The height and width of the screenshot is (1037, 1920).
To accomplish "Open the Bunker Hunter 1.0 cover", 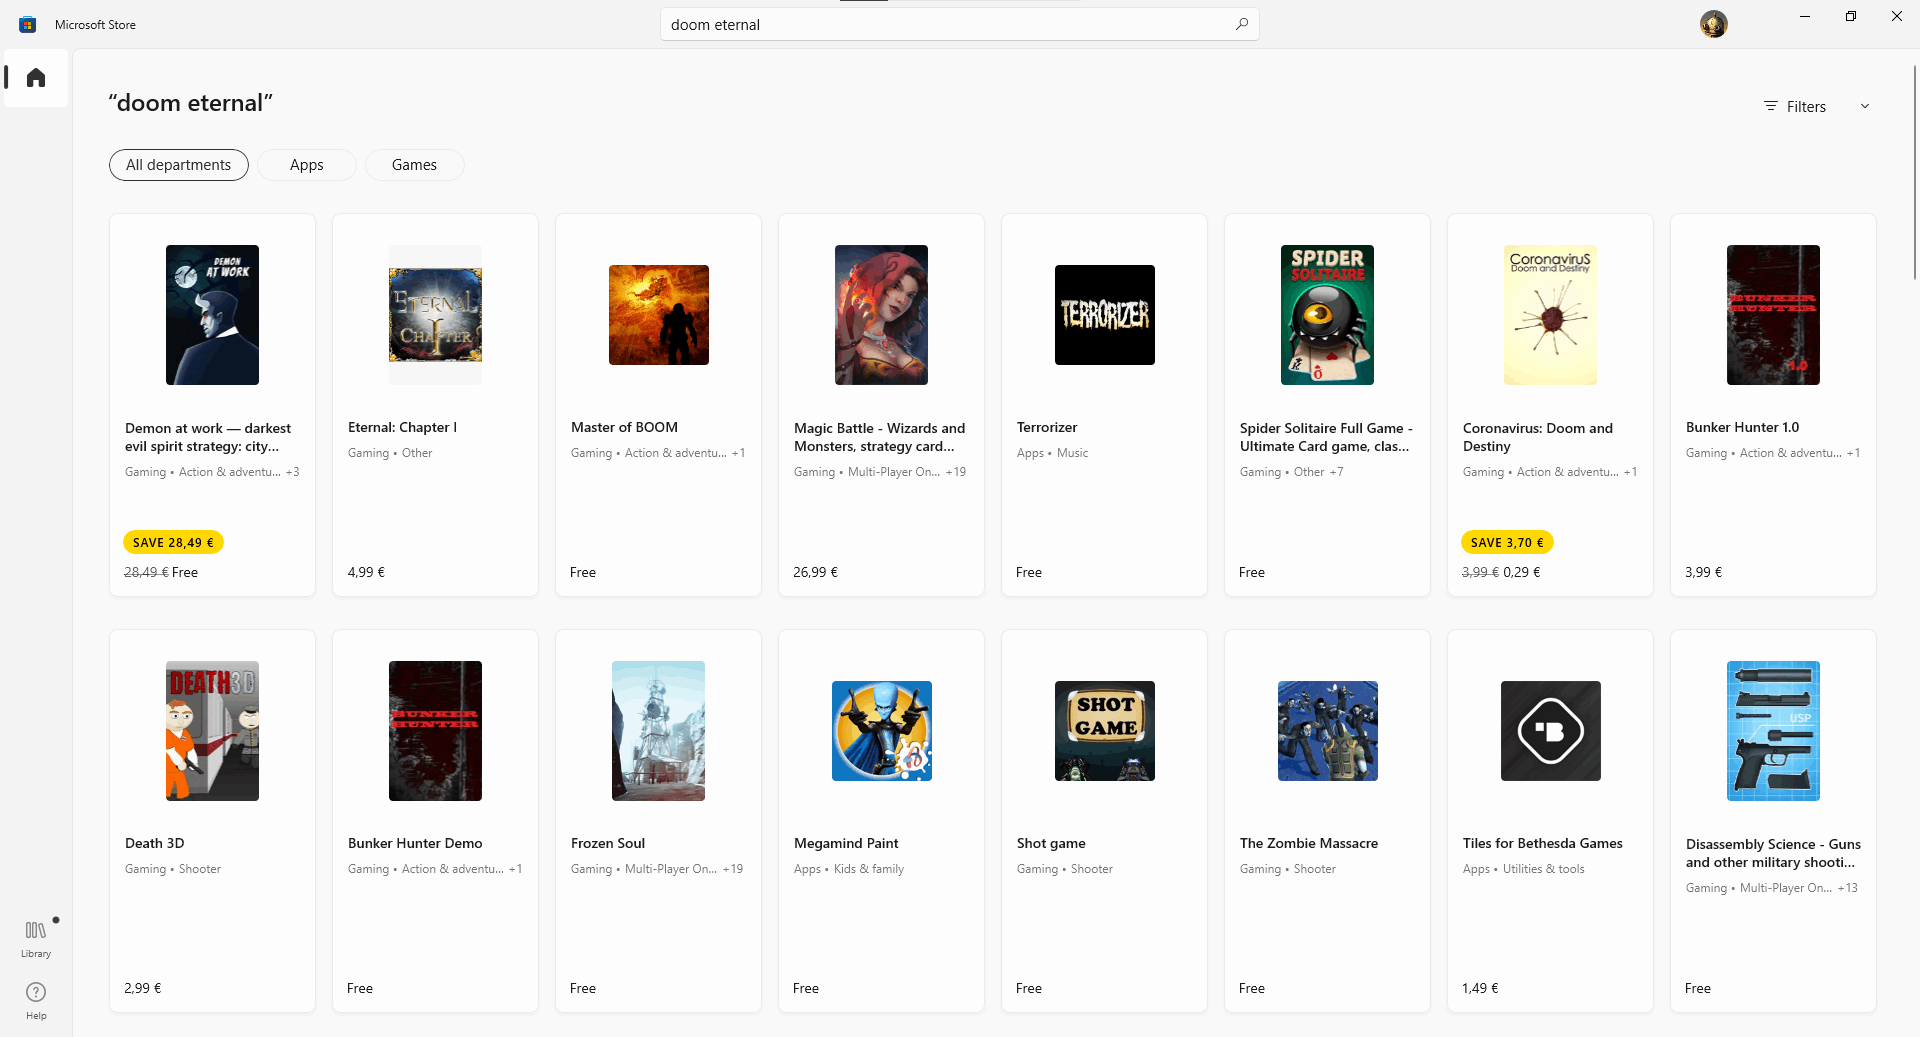I will click(1773, 315).
